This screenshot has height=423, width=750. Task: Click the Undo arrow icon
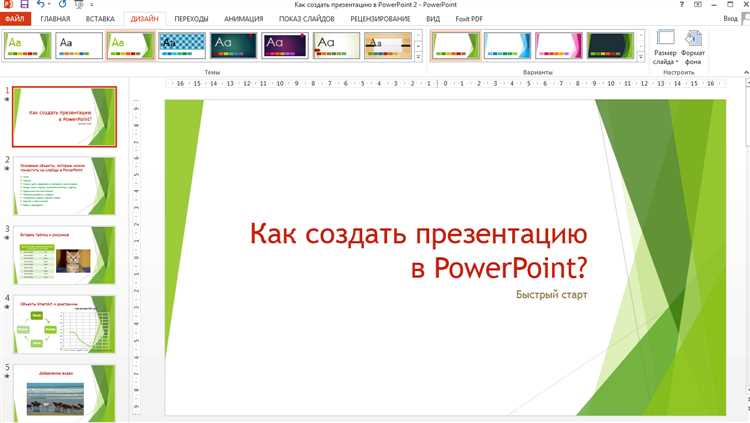[x=40, y=4]
